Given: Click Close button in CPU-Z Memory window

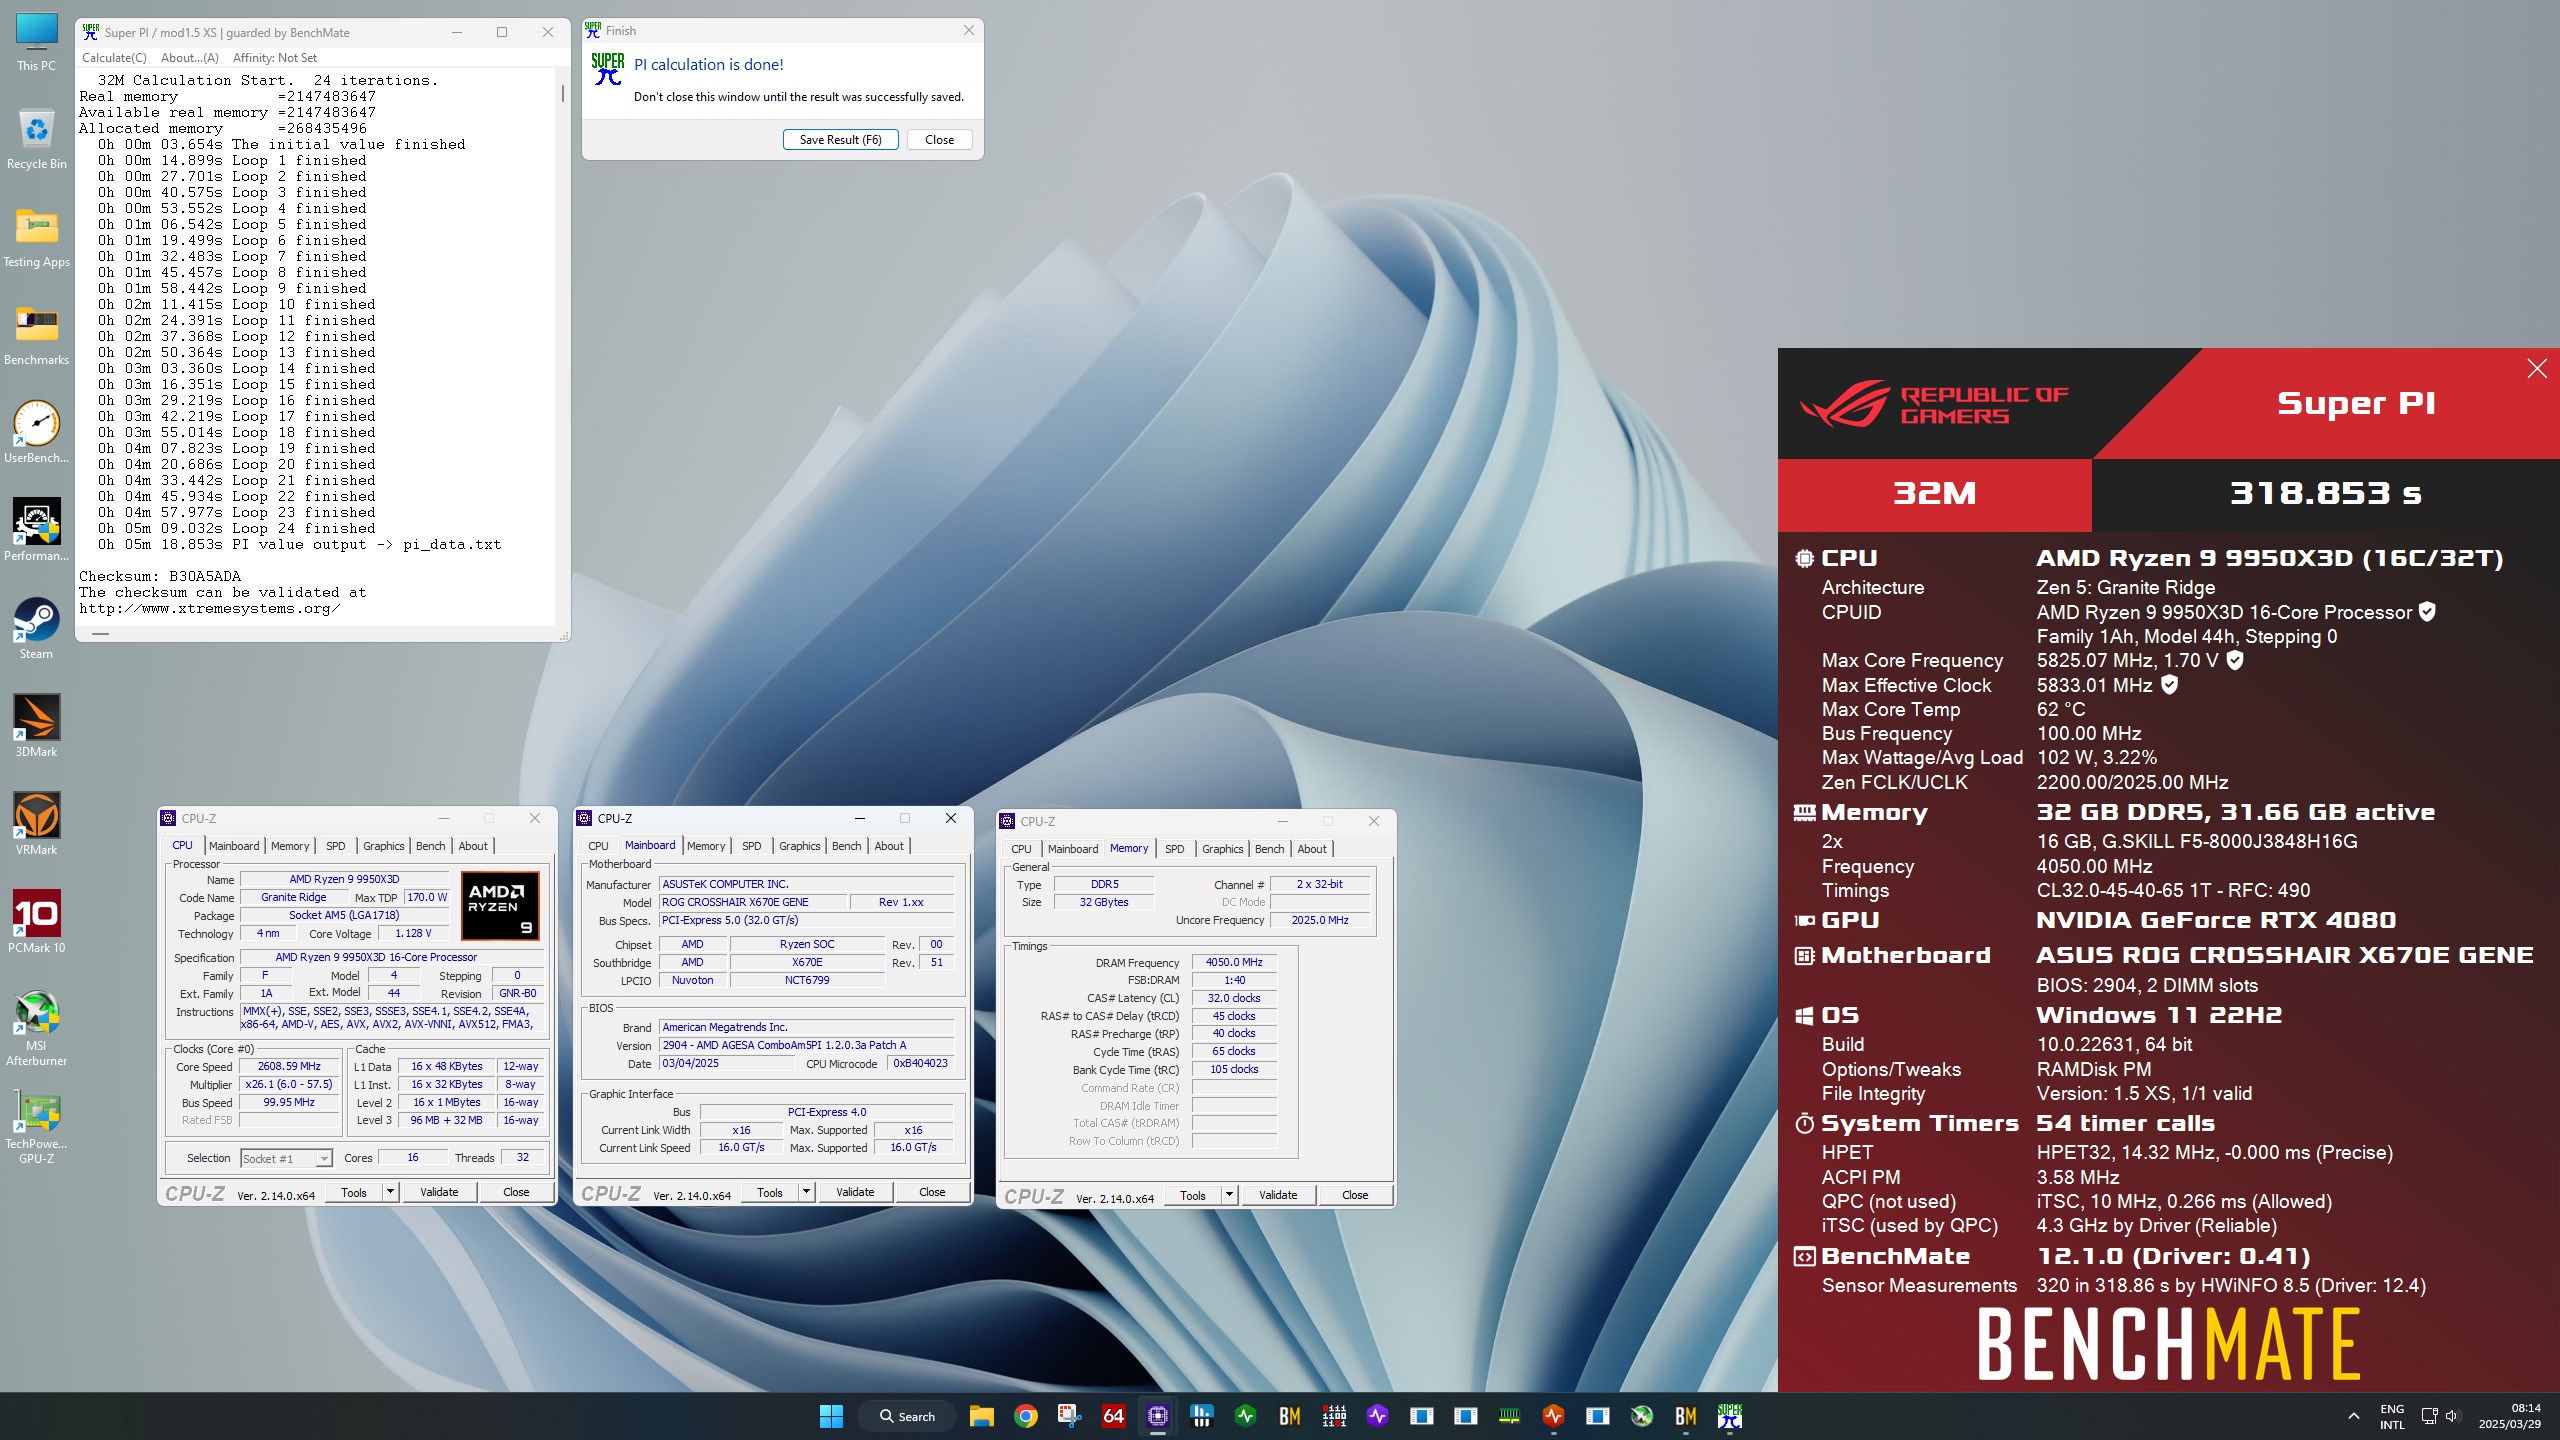Looking at the screenshot, I should click(x=1355, y=1195).
